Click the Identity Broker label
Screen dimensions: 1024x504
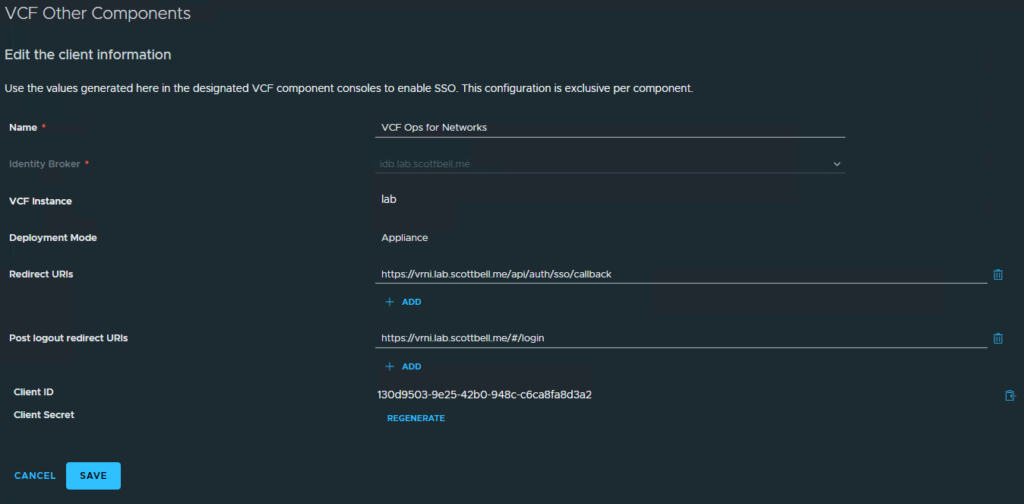point(44,164)
